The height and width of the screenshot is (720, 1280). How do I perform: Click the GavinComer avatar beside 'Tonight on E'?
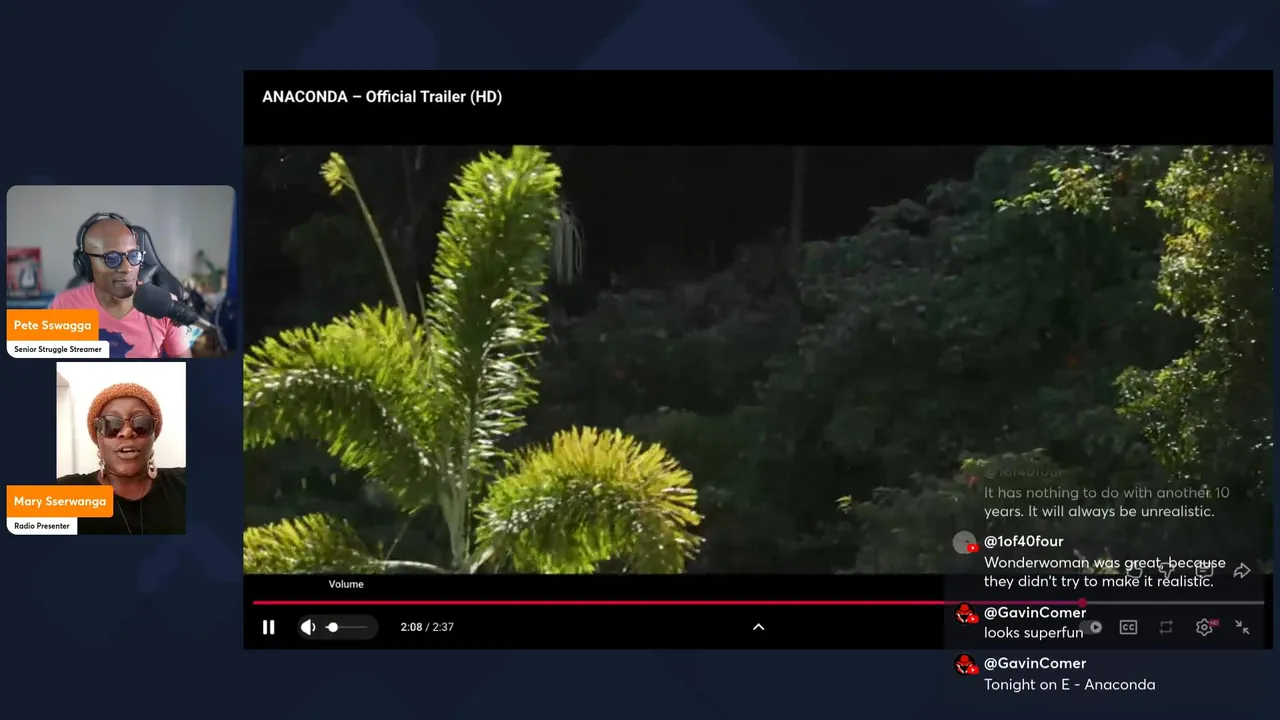tap(965, 665)
